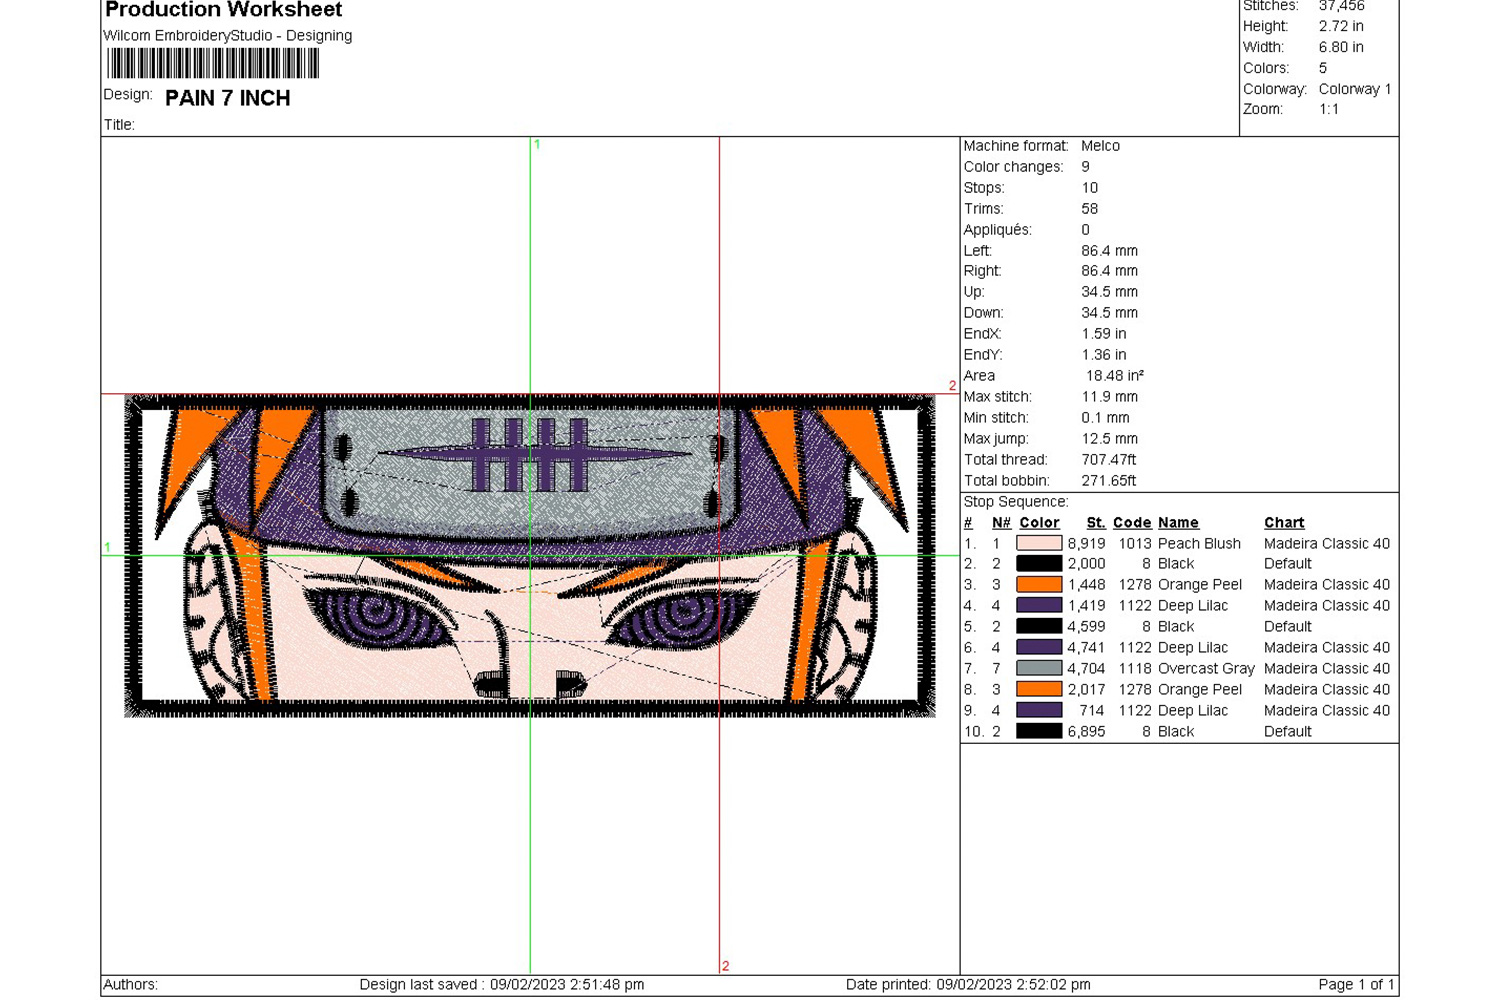
Task: Select the Orange Peel swatch in stop 3
Action: [1038, 585]
